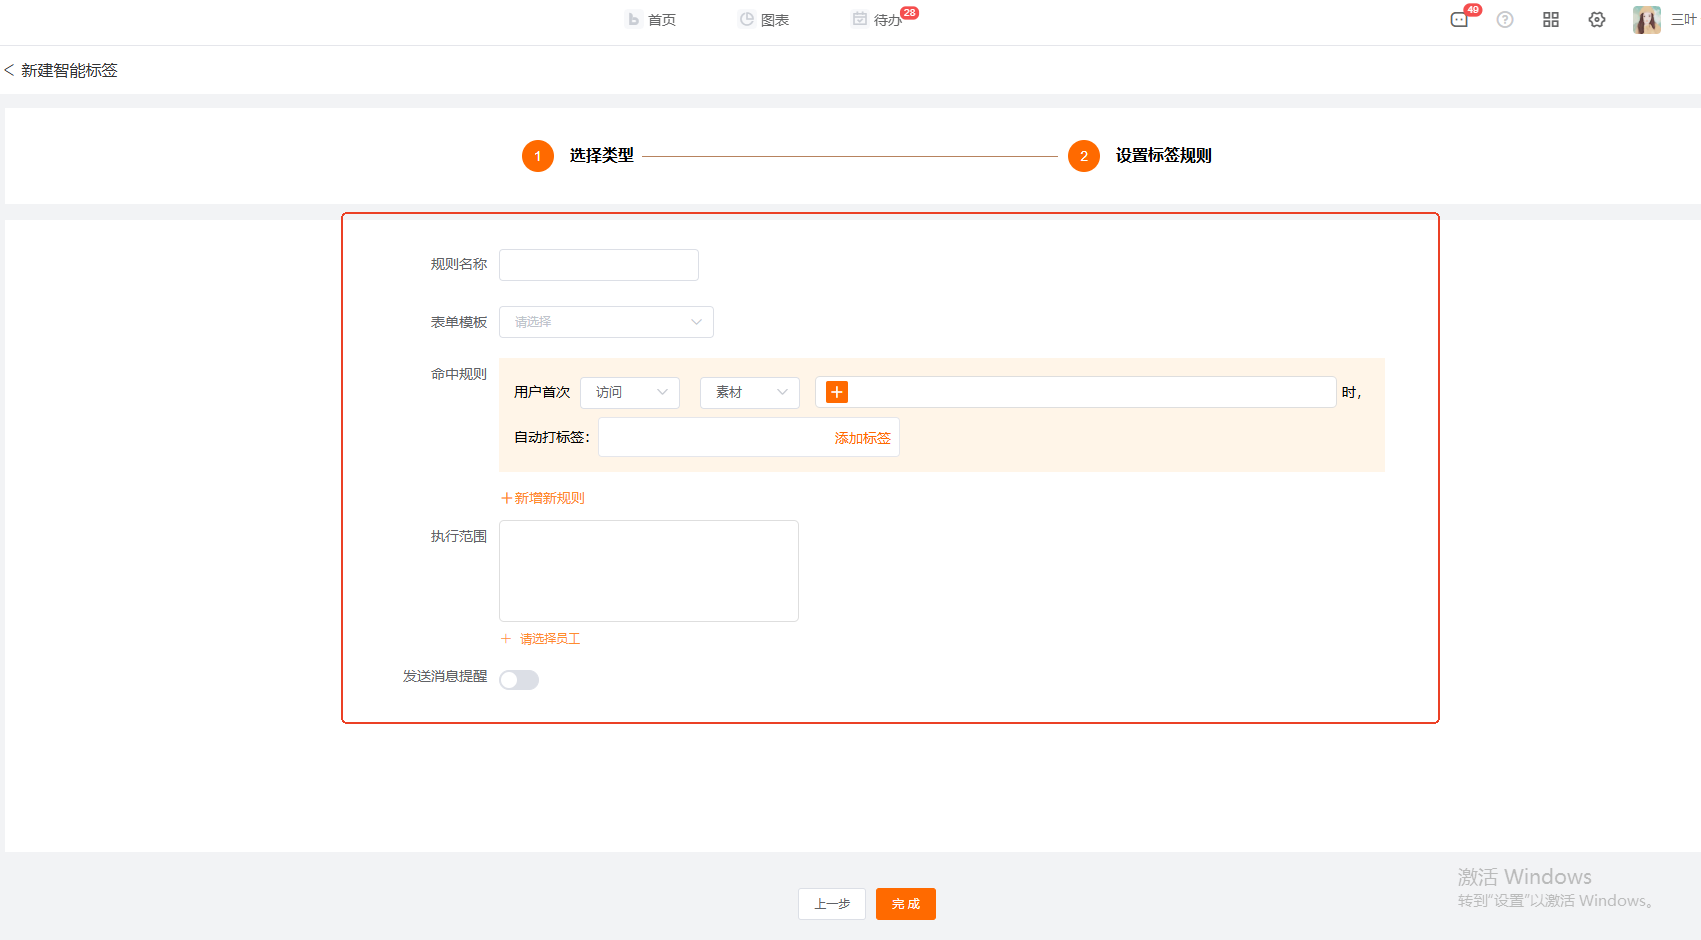Toggle the 发送消息提醒 switch
This screenshot has width=1701, height=940.
coord(519,680)
